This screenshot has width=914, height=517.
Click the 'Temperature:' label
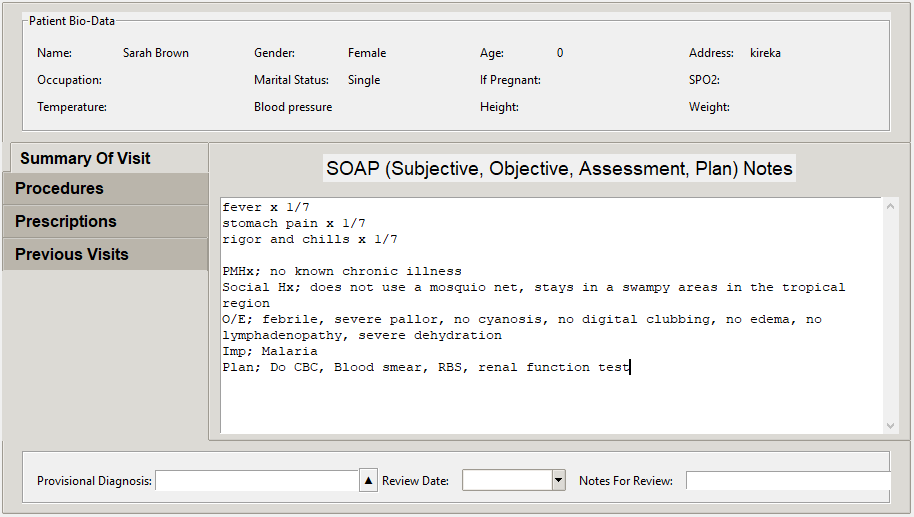pos(72,107)
